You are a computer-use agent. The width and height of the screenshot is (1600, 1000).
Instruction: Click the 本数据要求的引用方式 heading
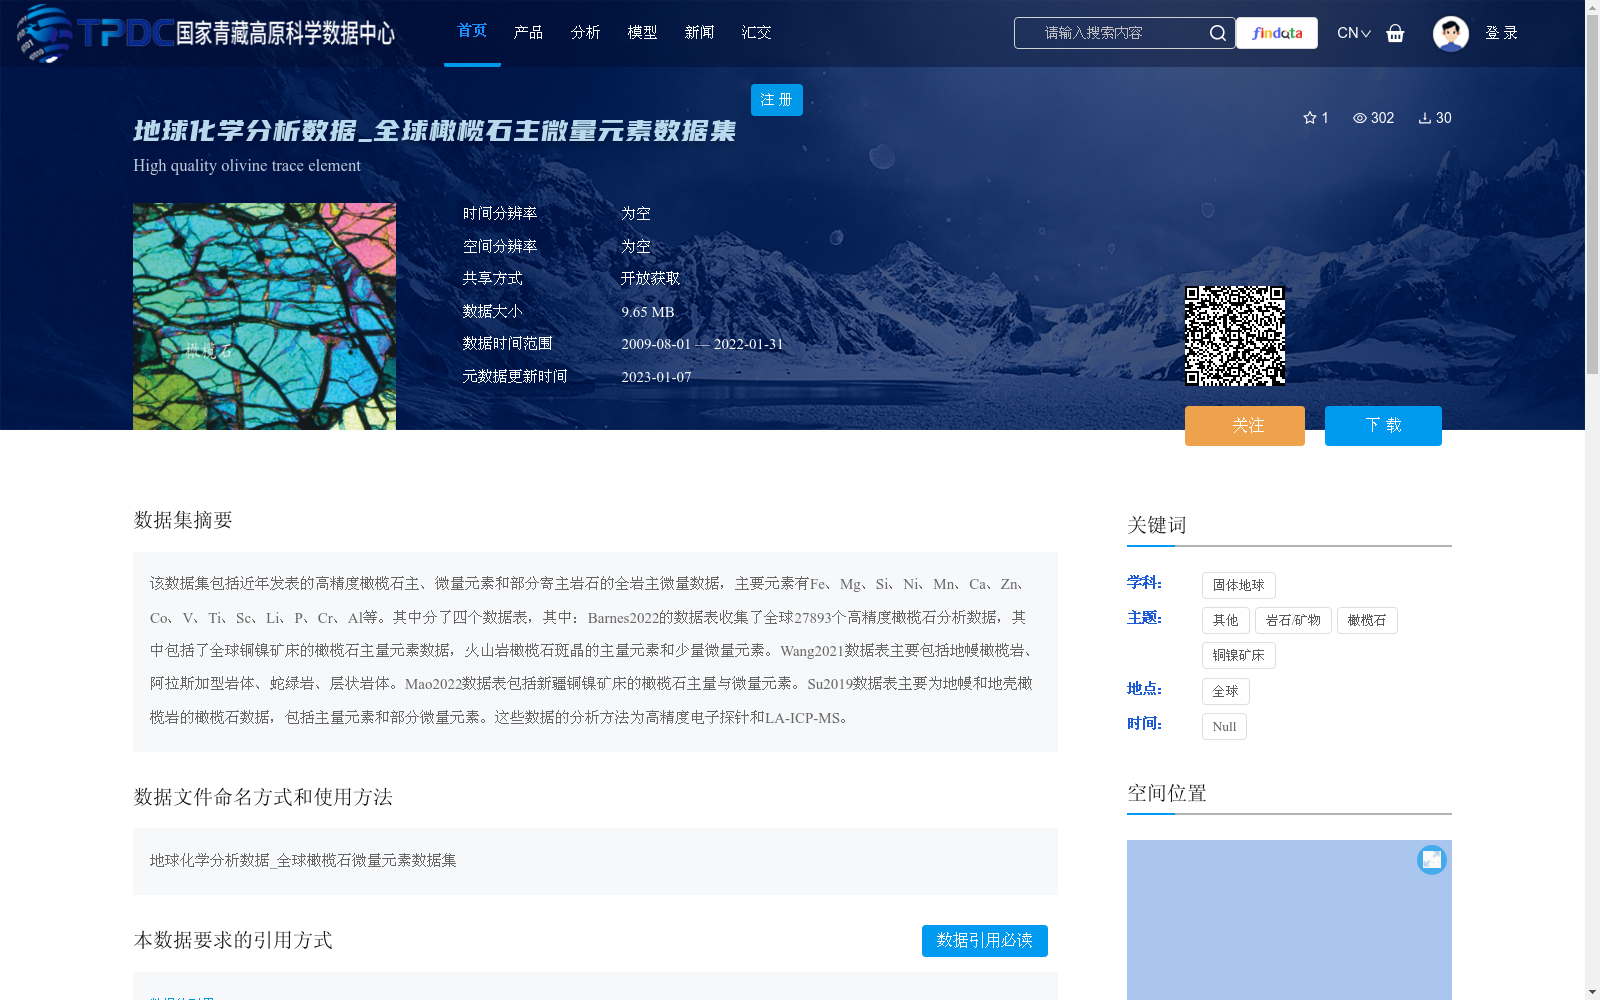pyautogui.click(x=233, y=940)
